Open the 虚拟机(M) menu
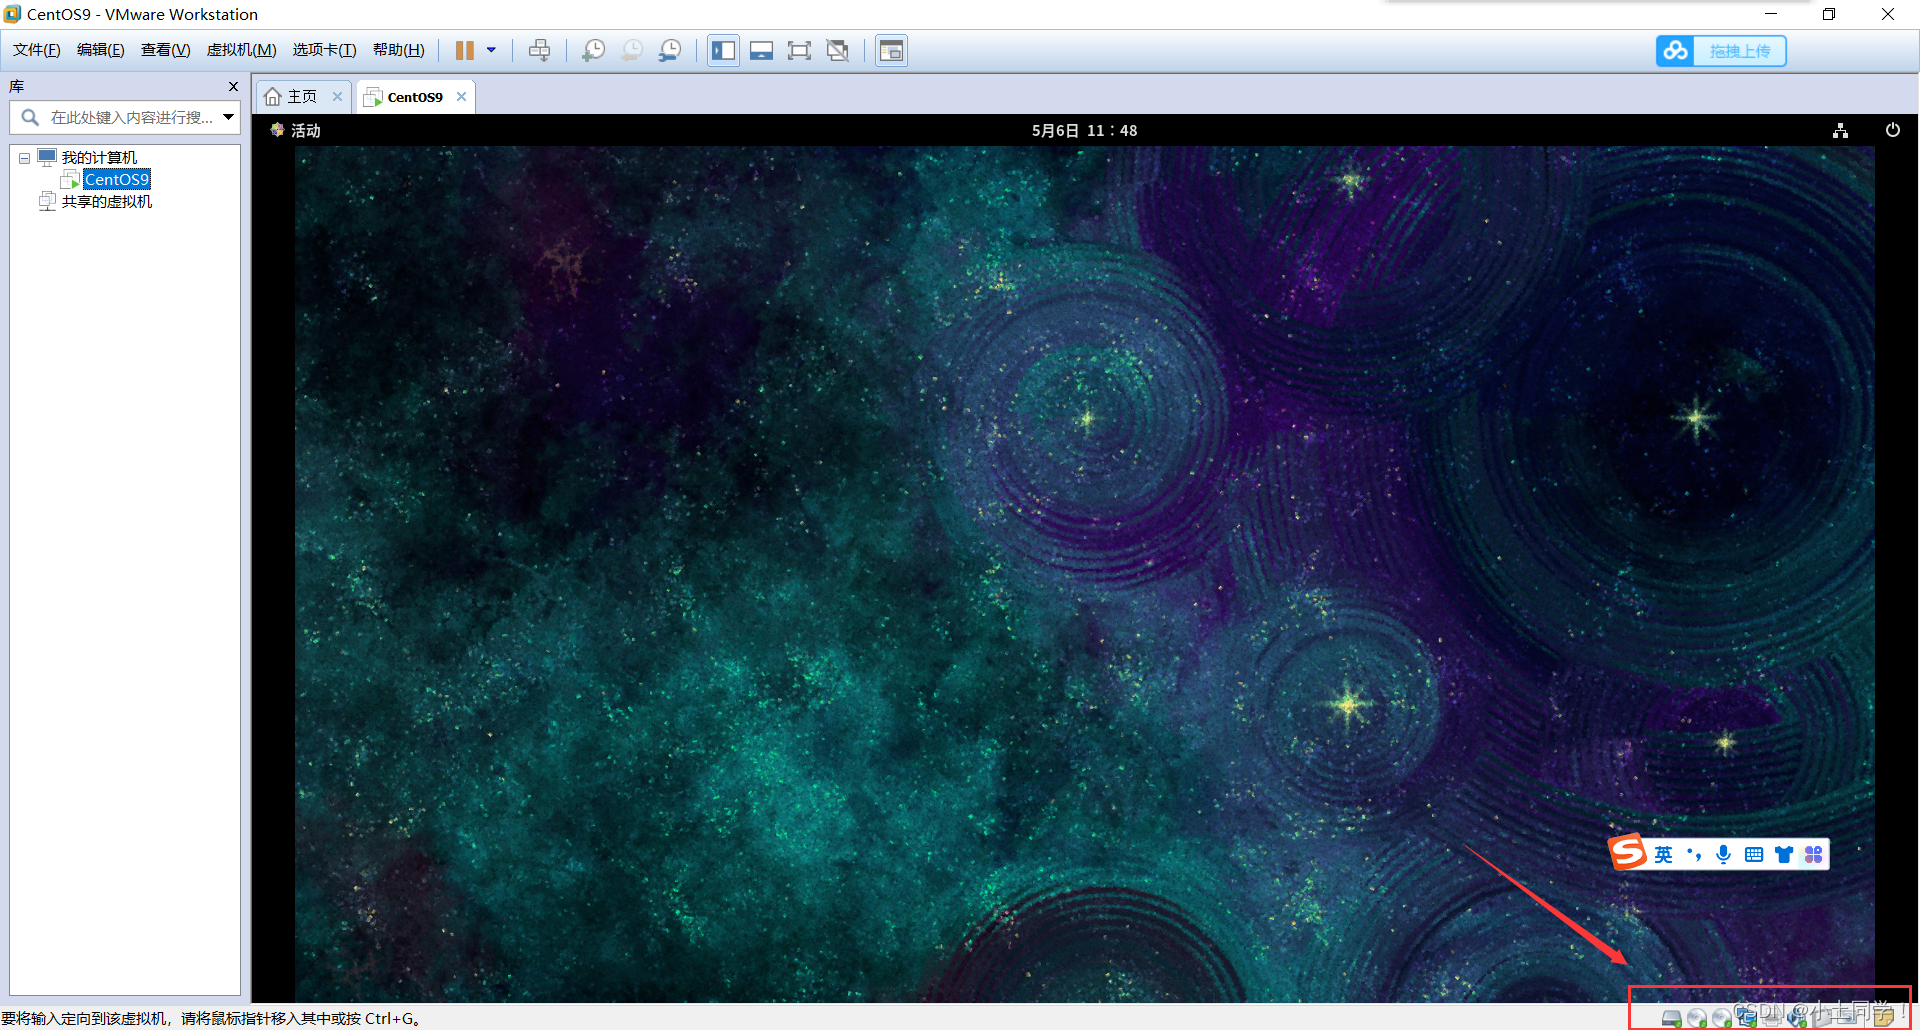This screenshot has width=1920, height=1030. coord(241,50)
